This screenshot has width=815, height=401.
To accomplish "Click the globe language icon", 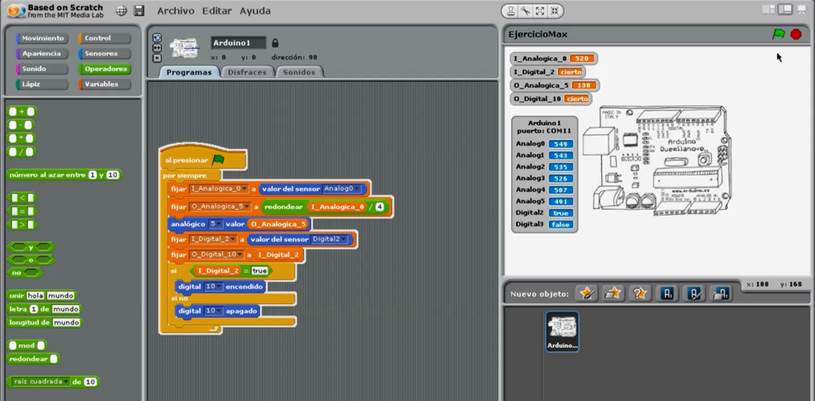I will point(122,11).
